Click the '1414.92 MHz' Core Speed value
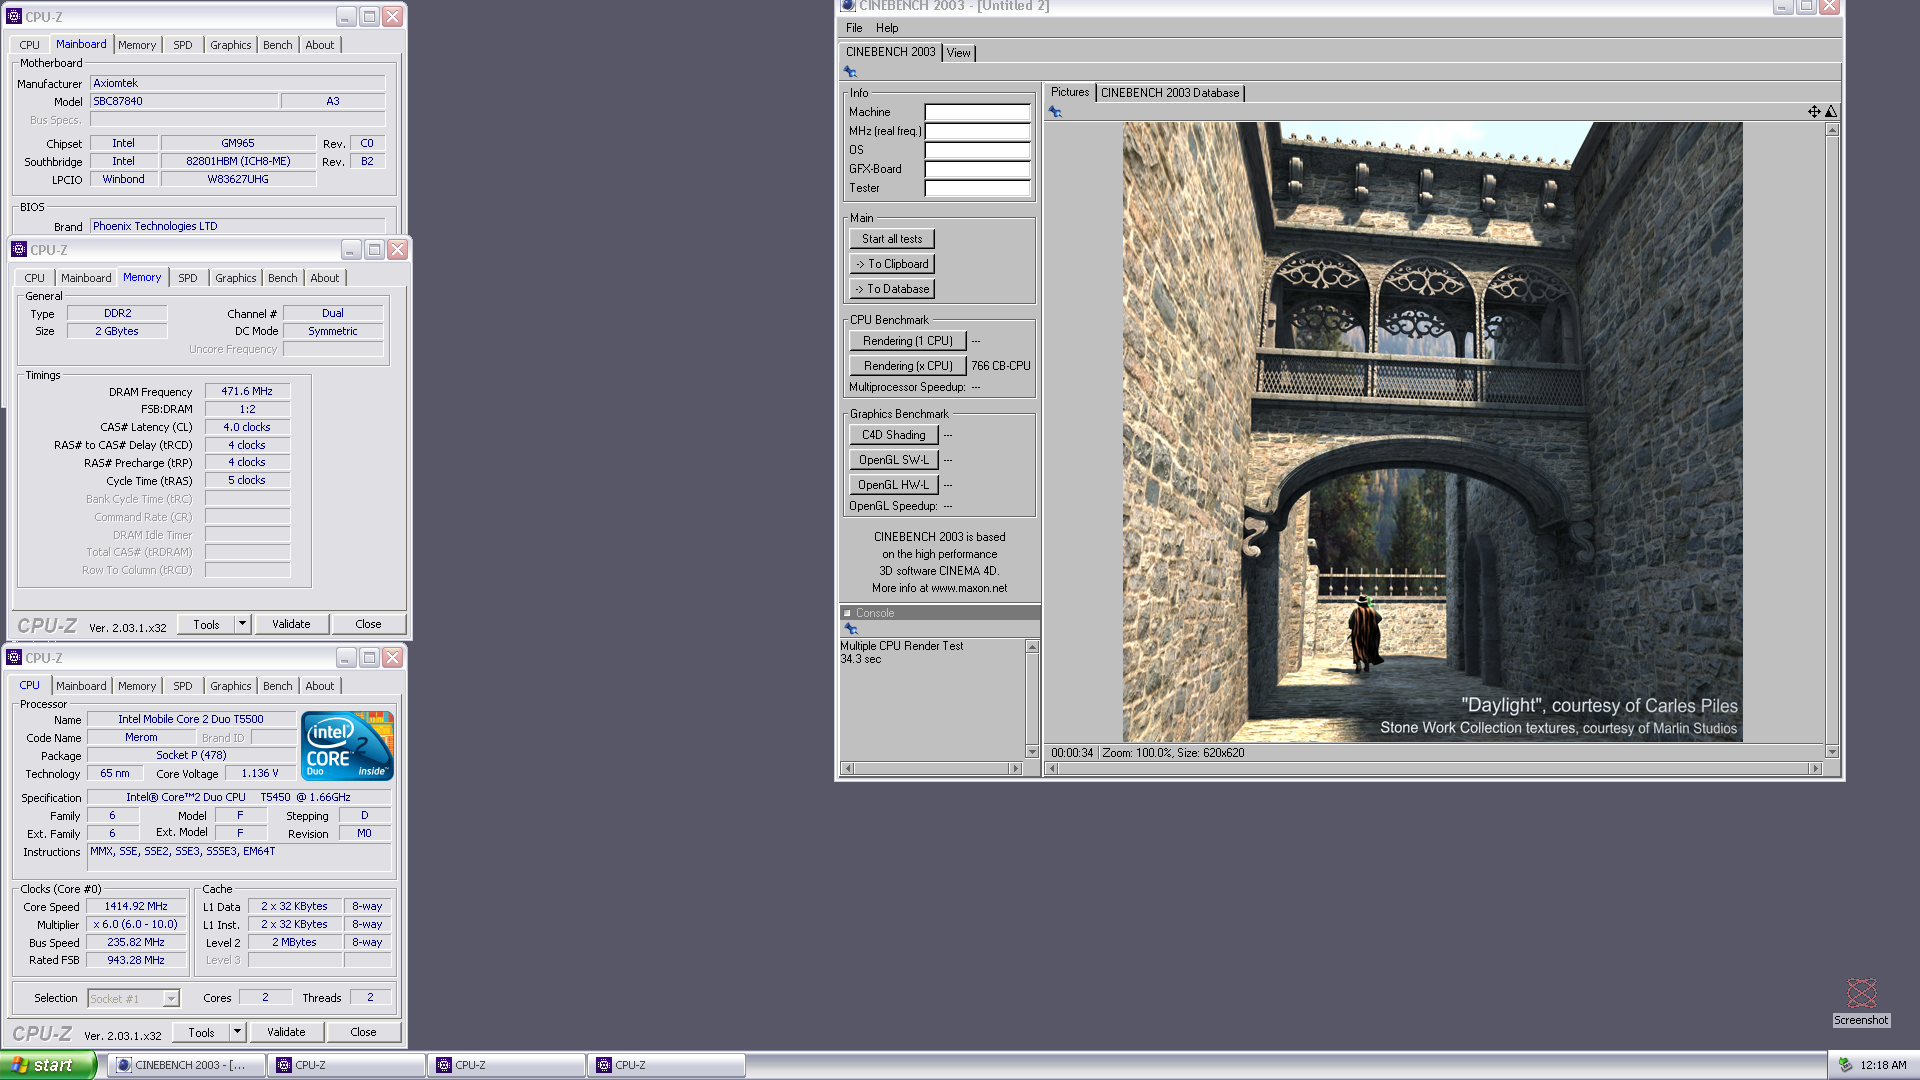1920x1080 pixels. 136,906
